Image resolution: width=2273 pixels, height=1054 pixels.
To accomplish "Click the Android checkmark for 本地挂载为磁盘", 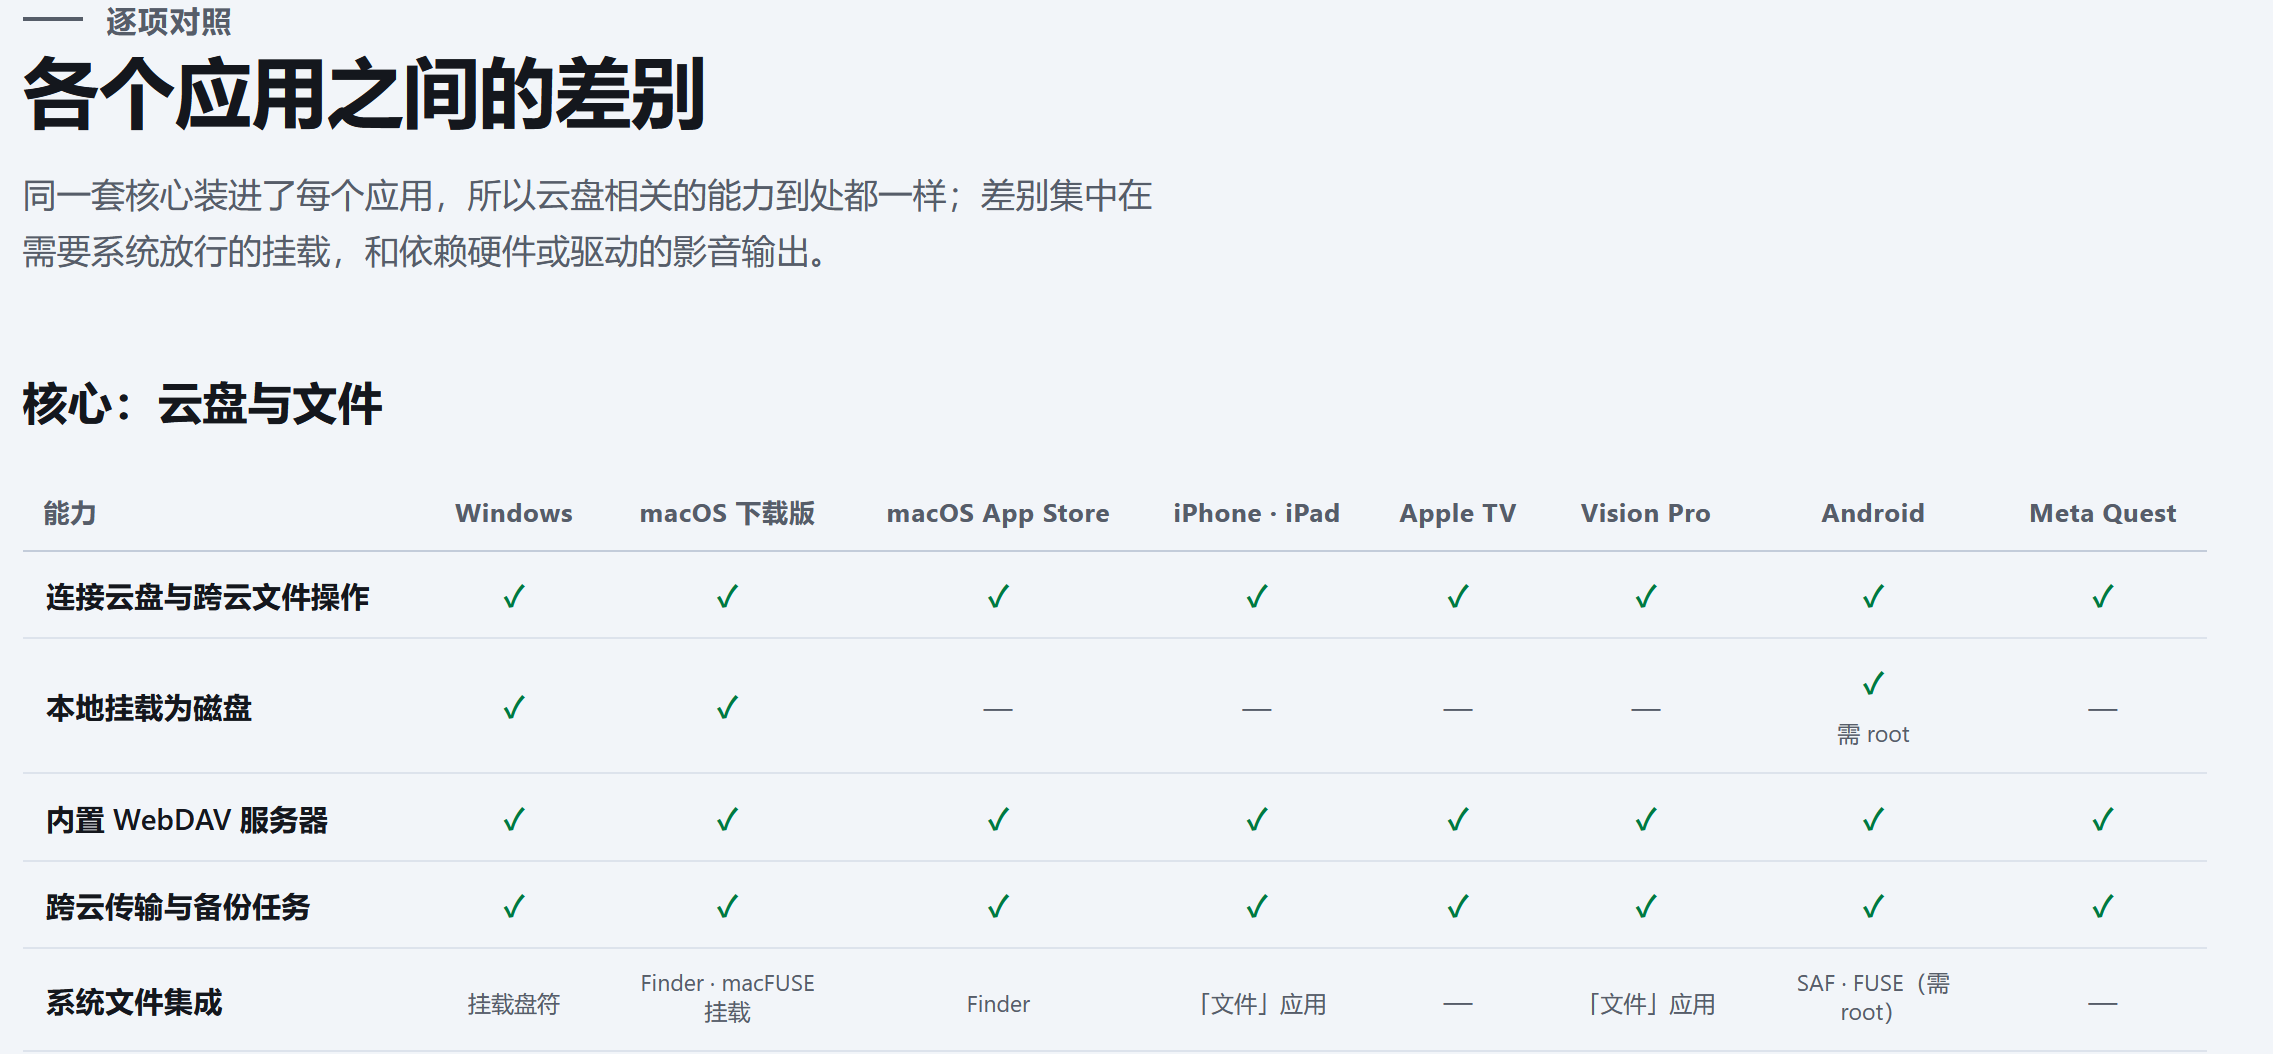I will (1873, 684).
